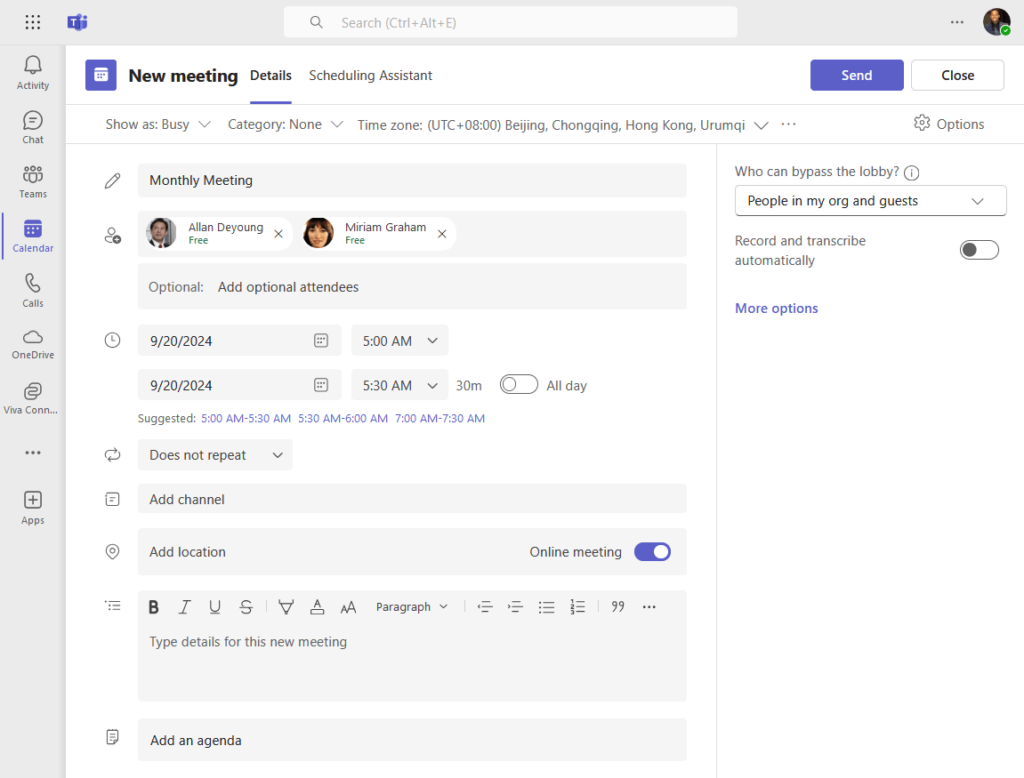Click the search box at top

(x=511, y=22)
